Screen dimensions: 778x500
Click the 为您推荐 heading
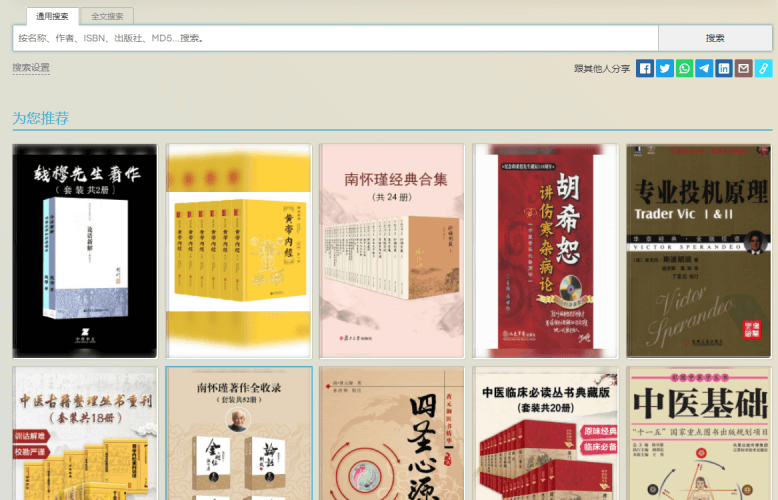(41, 118)
